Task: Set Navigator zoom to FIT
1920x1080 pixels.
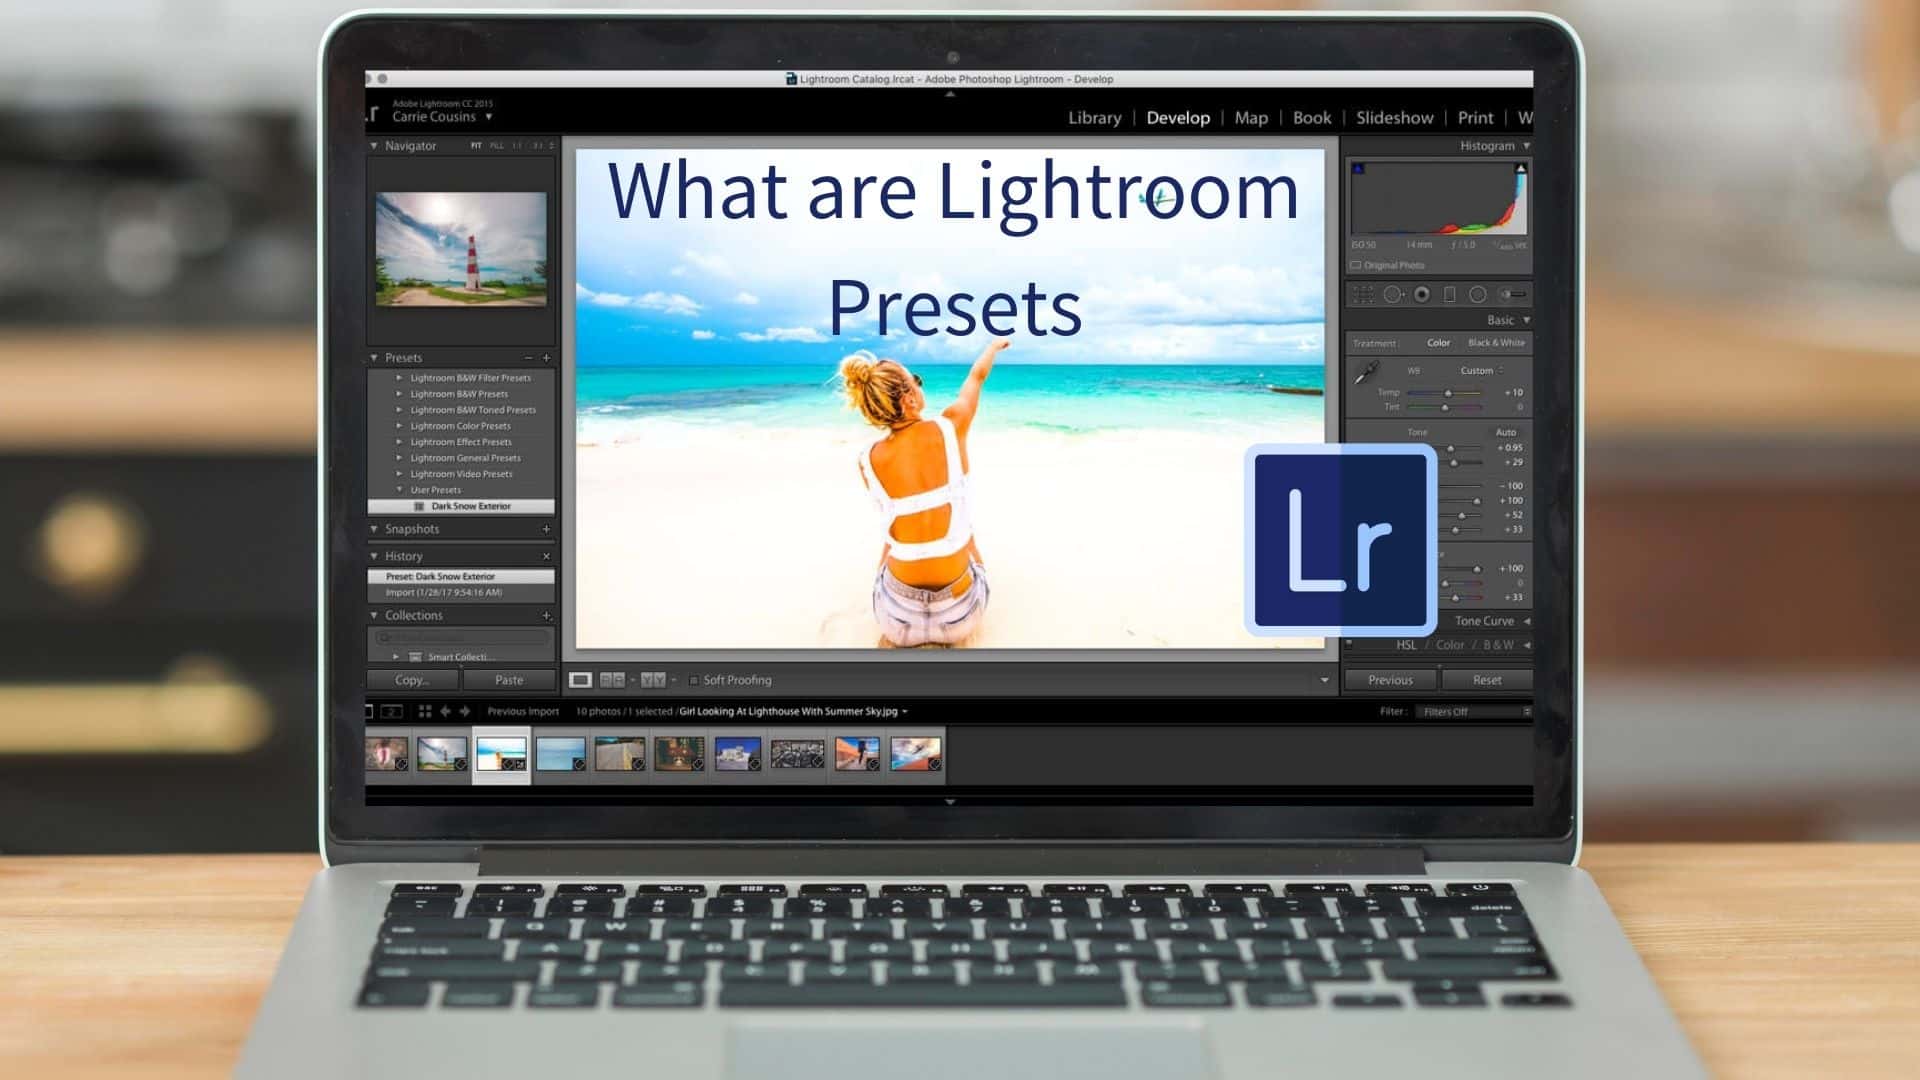Action: [x=476, y=146]
